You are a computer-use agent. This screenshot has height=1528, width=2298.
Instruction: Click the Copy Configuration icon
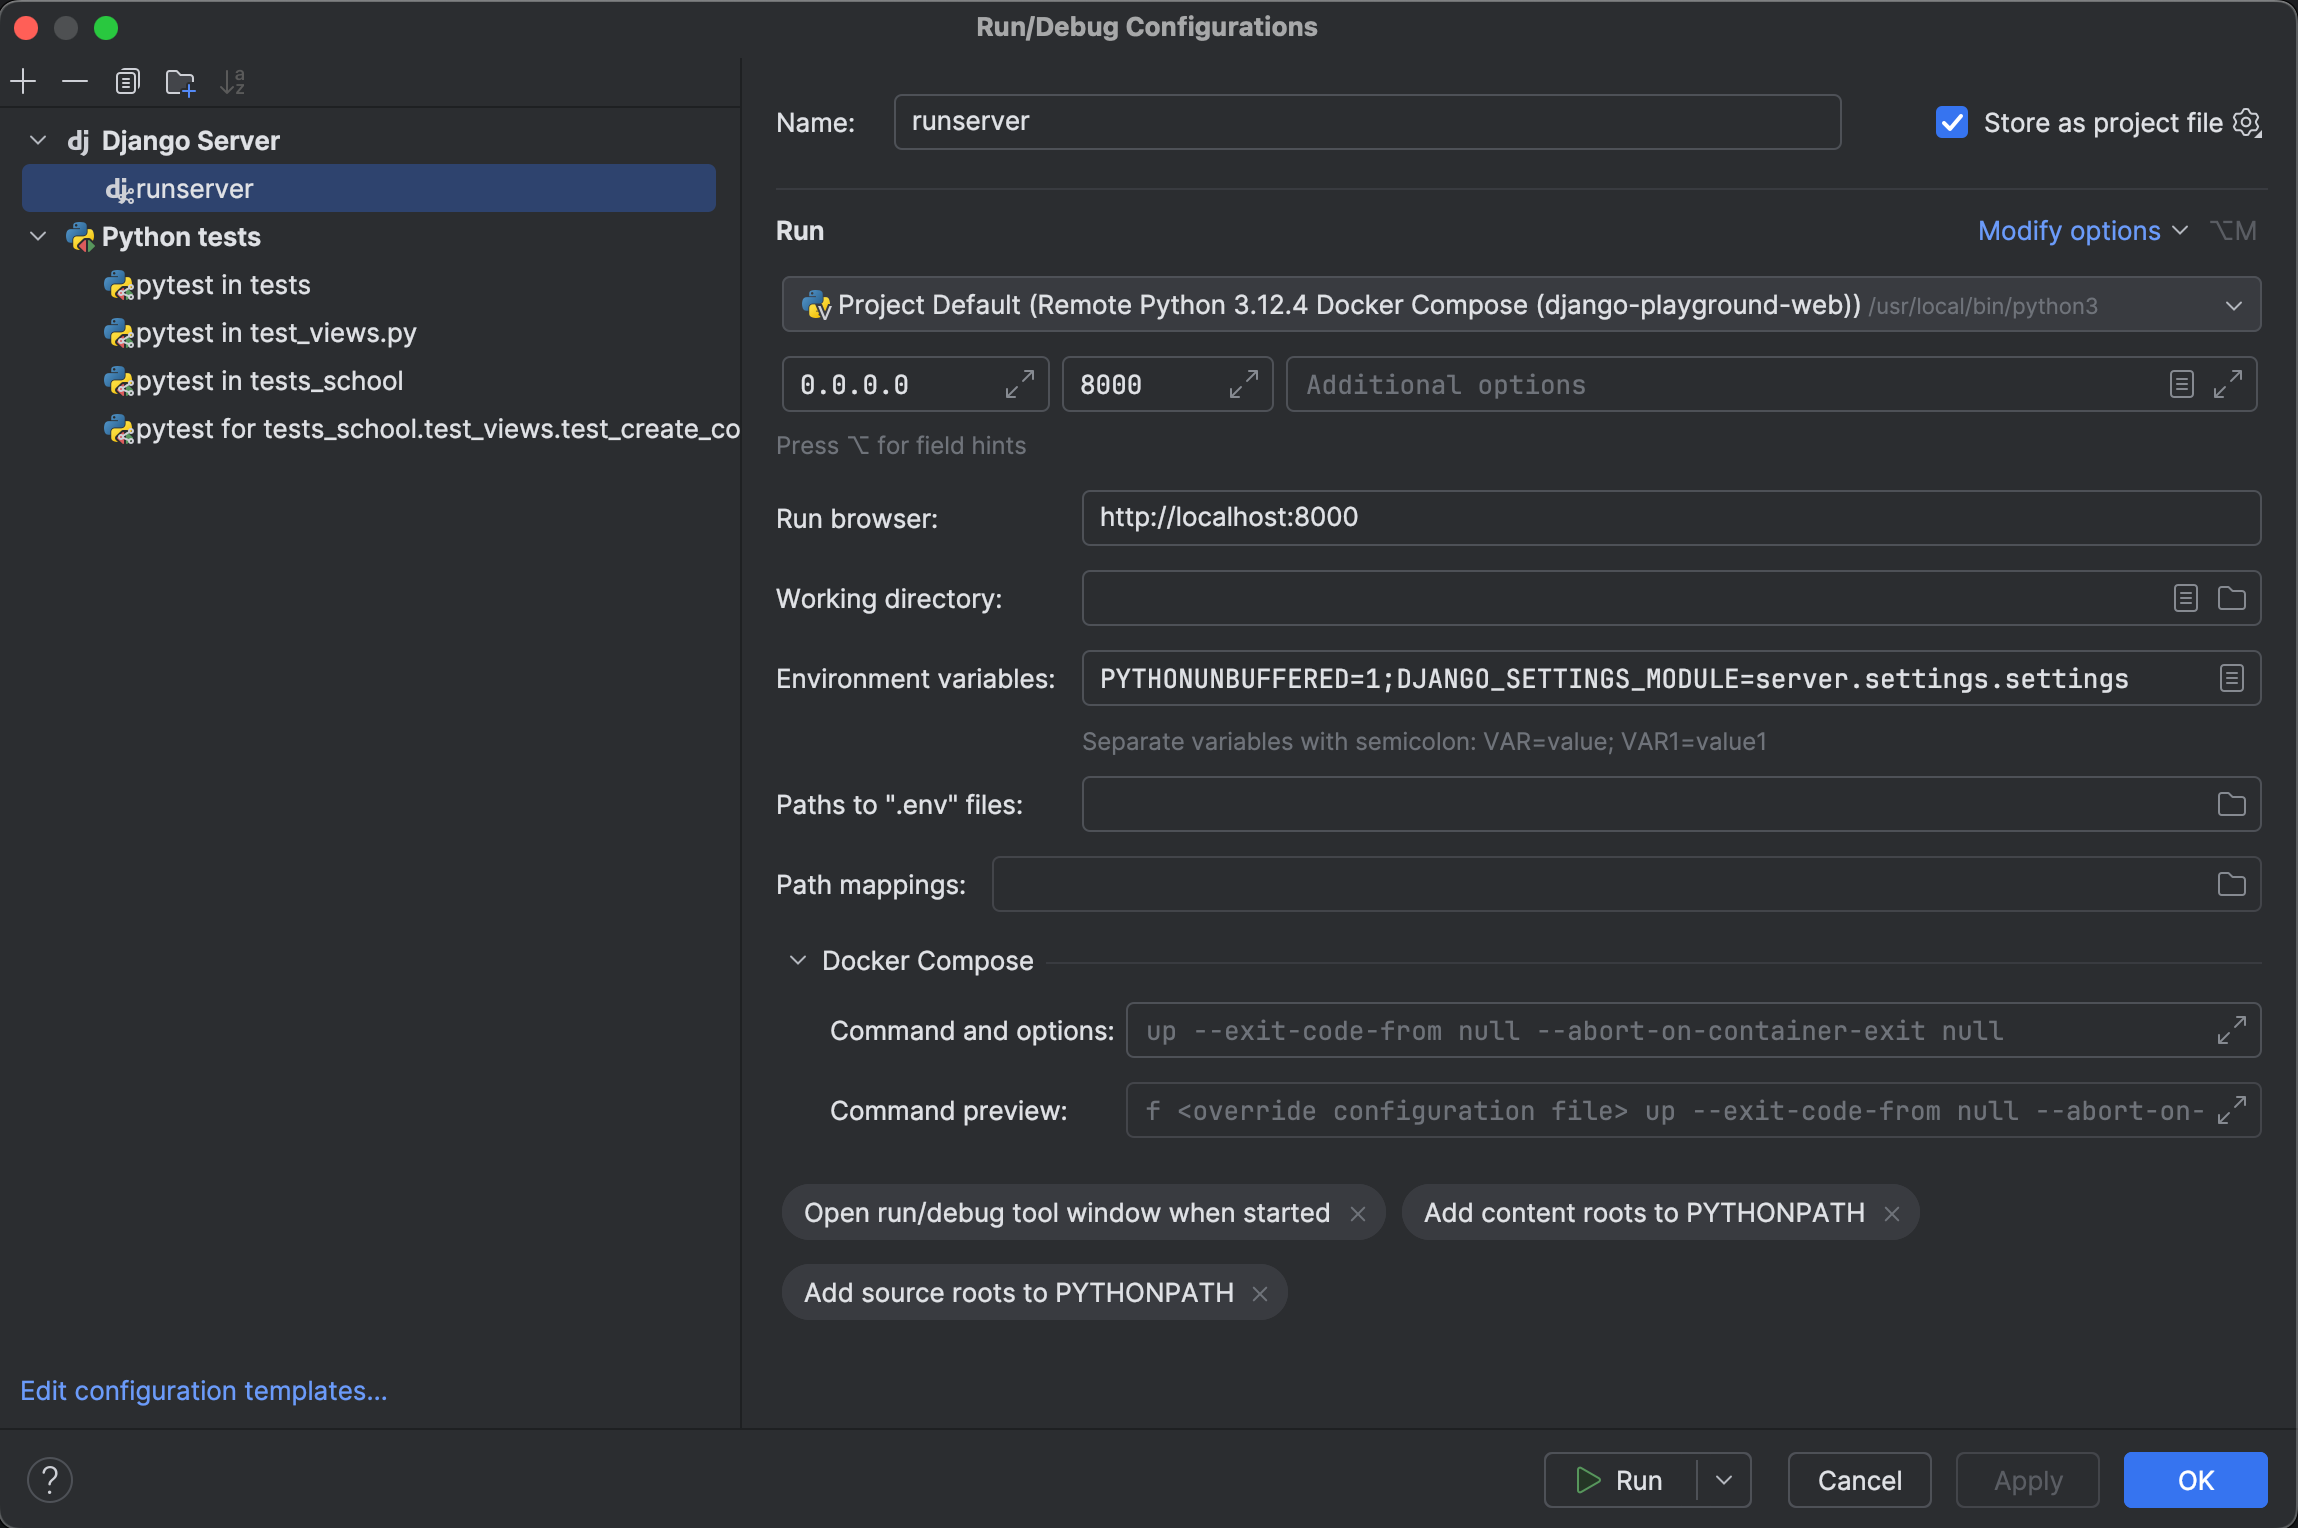click(x=127, y=81)
